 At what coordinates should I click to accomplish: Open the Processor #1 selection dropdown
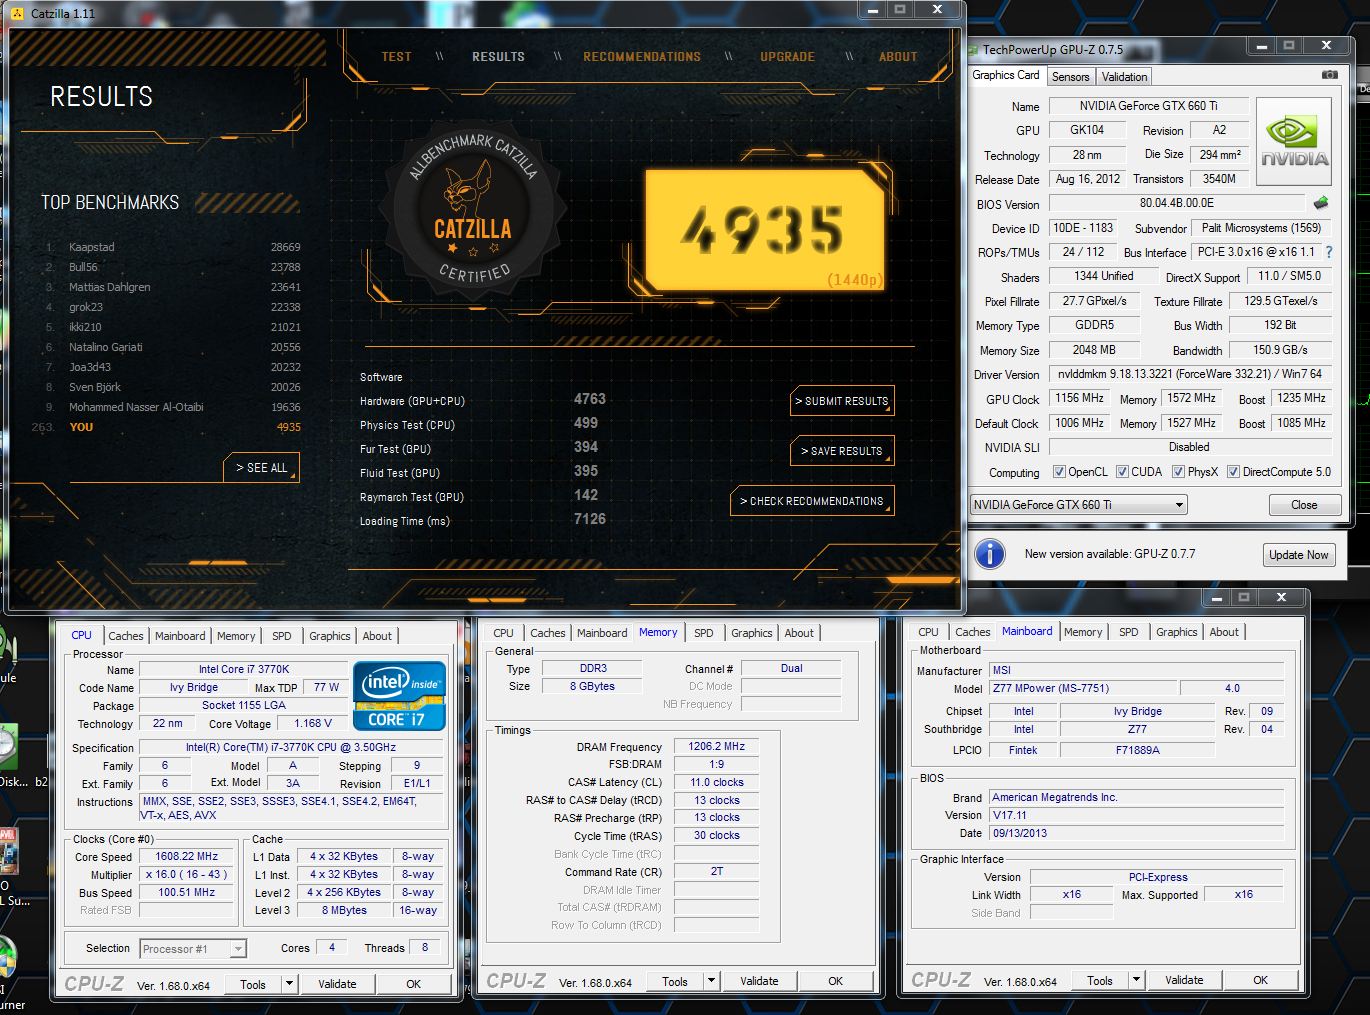point(193,949)
